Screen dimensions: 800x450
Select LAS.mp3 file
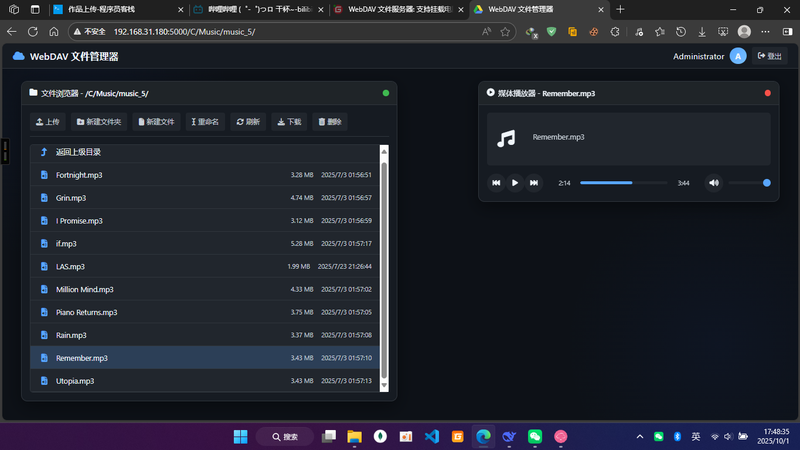205,266
